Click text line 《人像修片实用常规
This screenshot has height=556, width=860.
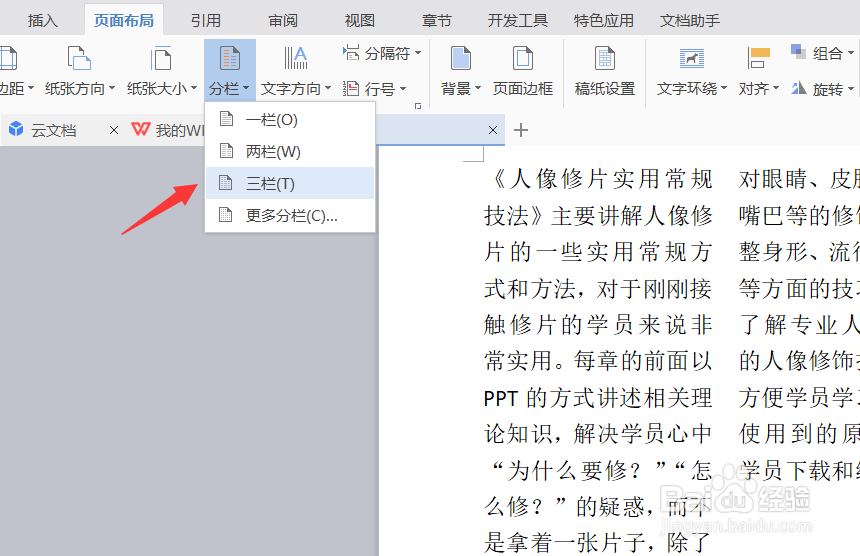coord(598,179)
